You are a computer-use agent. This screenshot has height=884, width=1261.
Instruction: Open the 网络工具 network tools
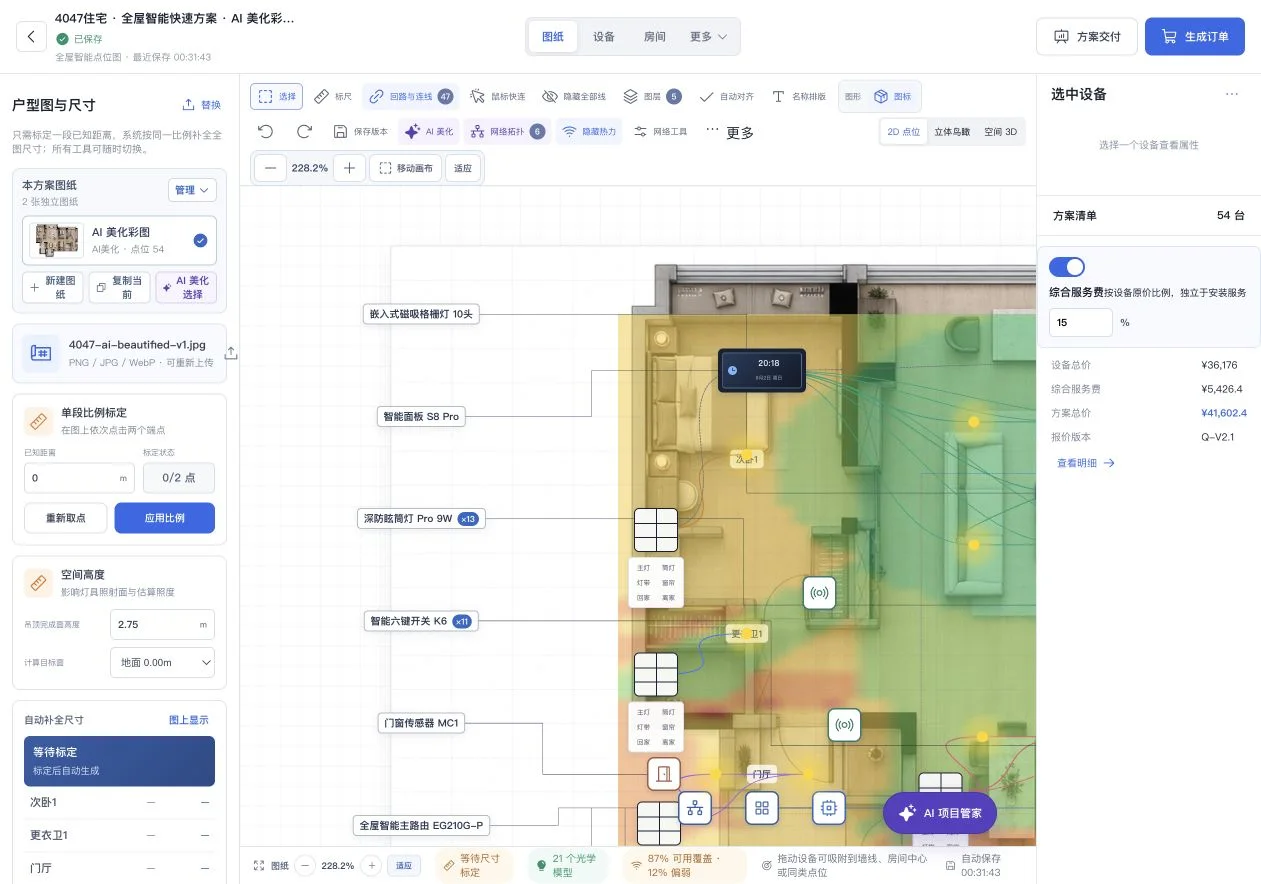(x=661, y=131)
